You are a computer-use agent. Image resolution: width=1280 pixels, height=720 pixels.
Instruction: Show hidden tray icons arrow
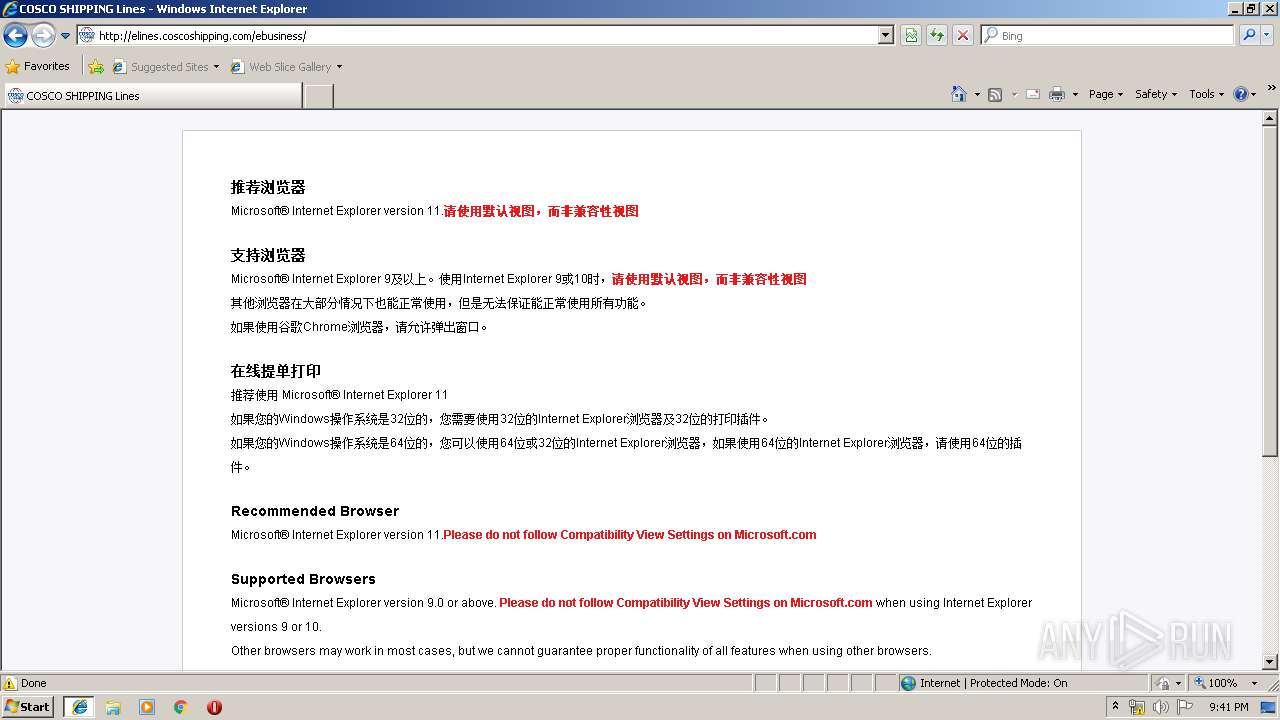[x=1115, y=707]
